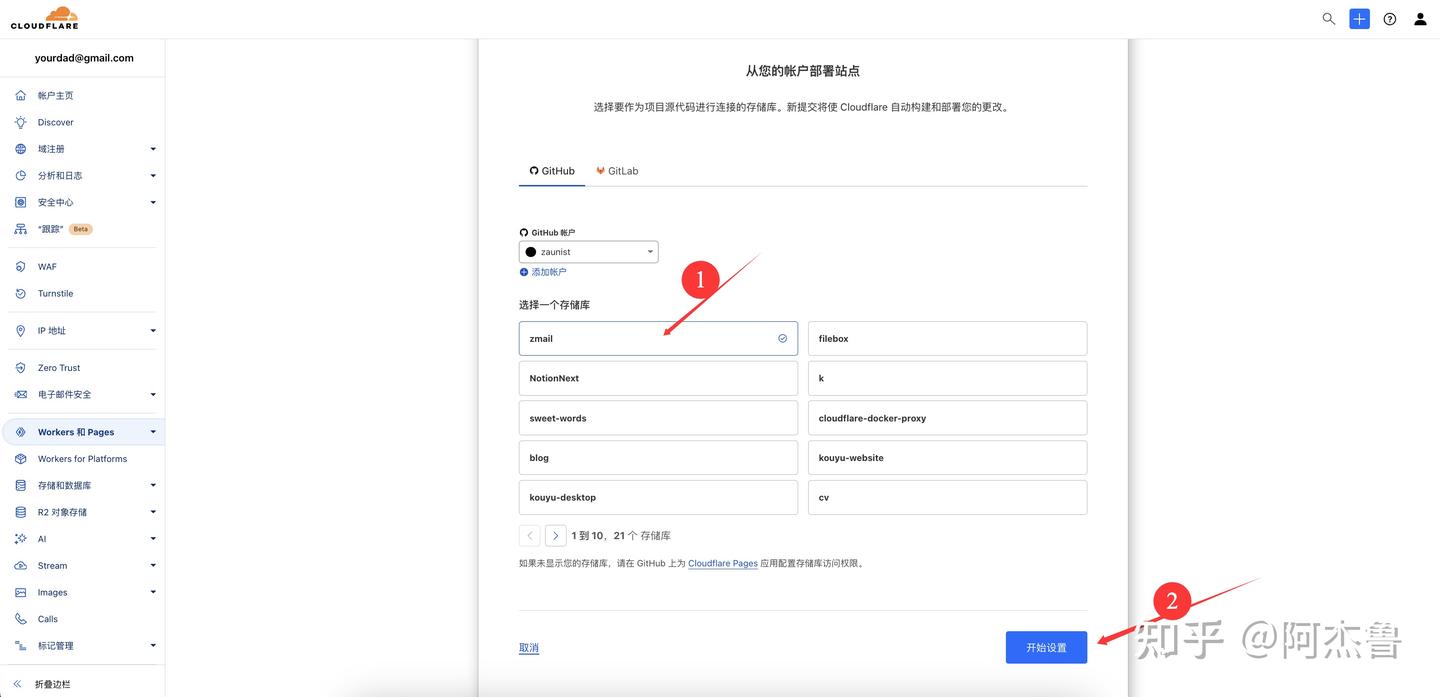This screenshot has height=697, width=1440.
Task: Click the Cloudflare logo
Action: 44,17
